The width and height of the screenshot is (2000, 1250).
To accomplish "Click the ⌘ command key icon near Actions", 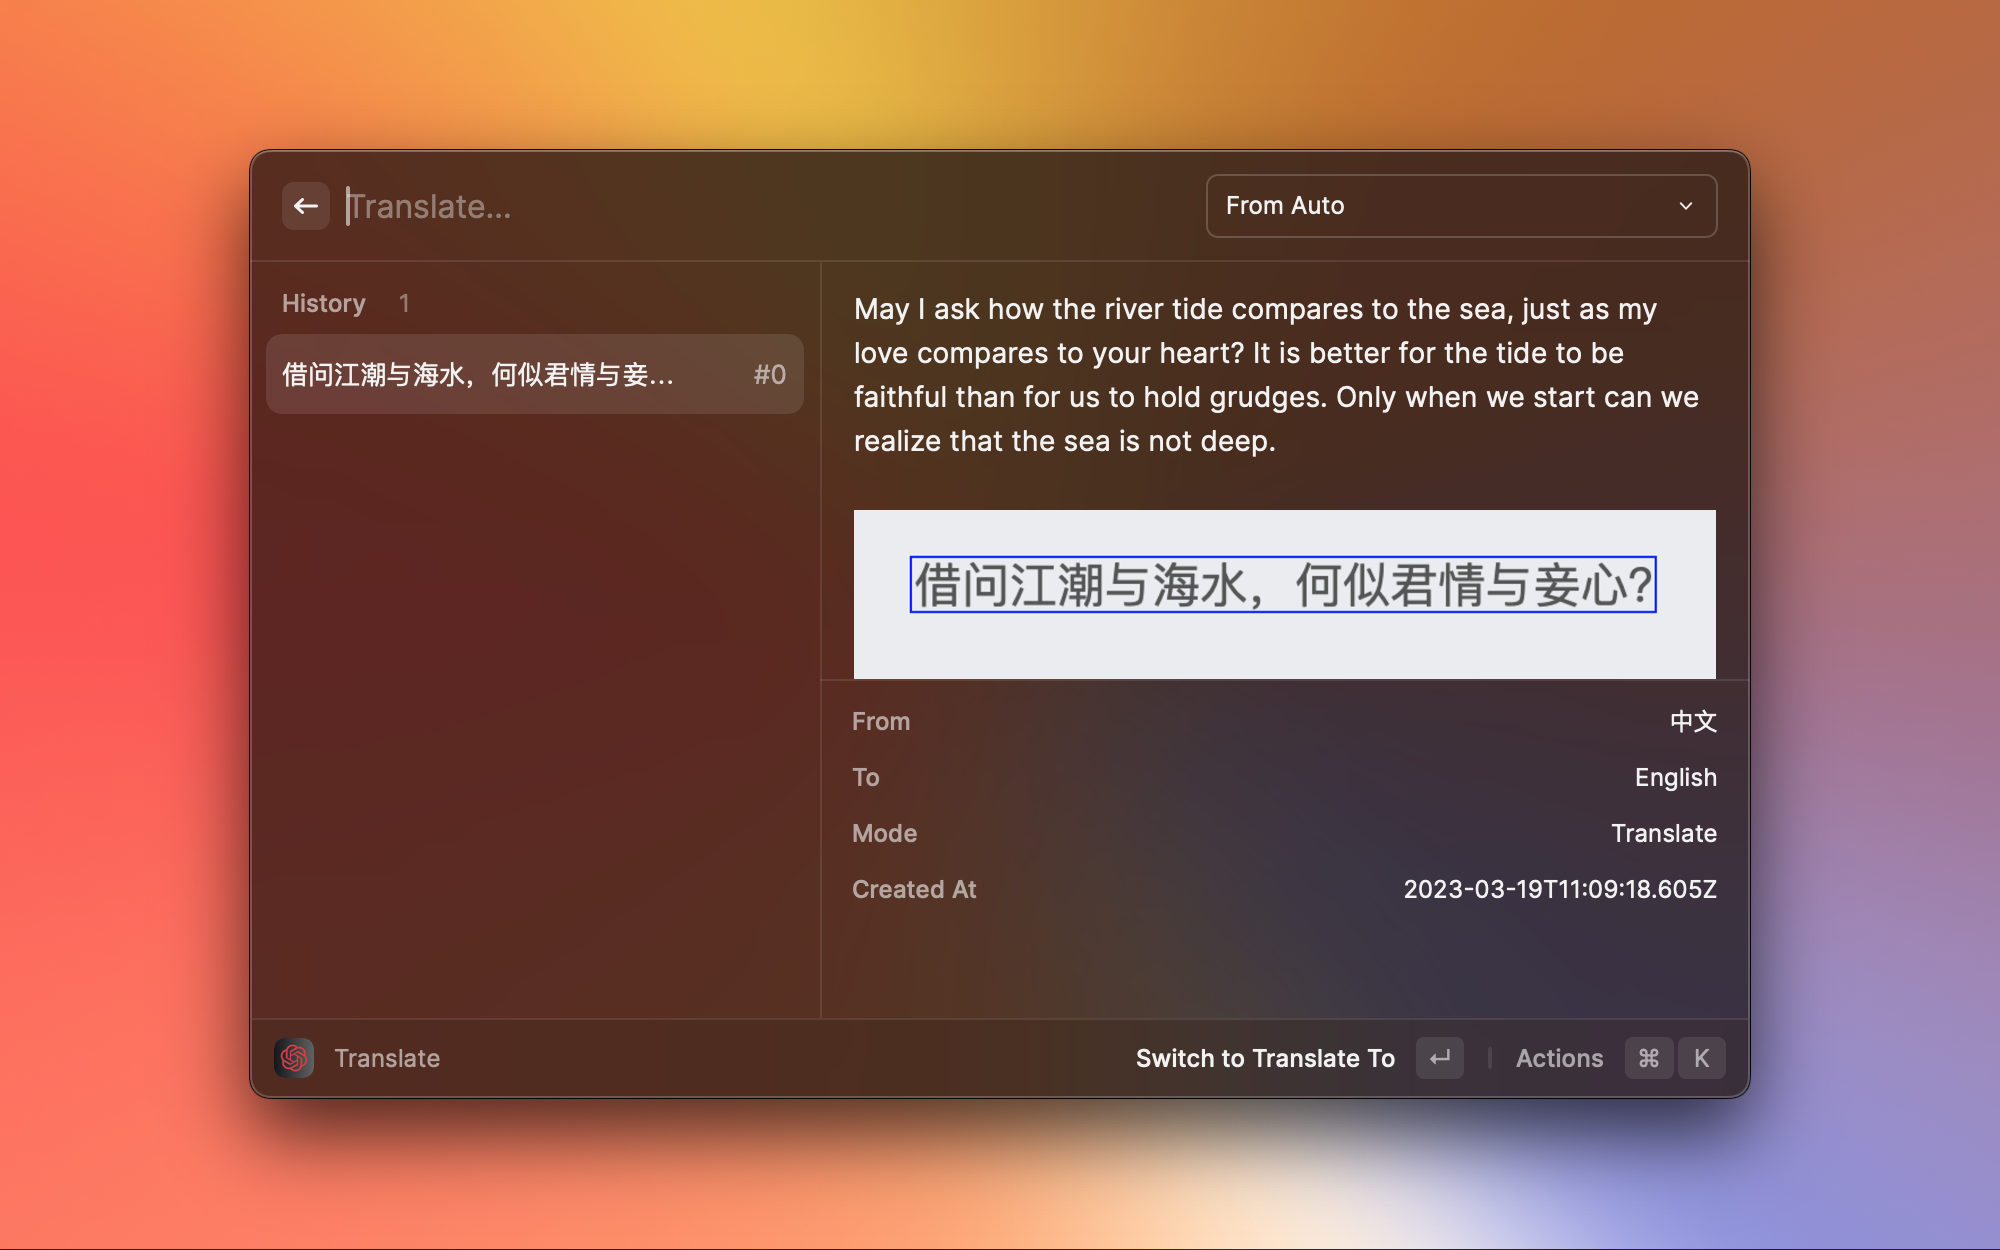I will pyautogui.click(x=1649, y=1057).
